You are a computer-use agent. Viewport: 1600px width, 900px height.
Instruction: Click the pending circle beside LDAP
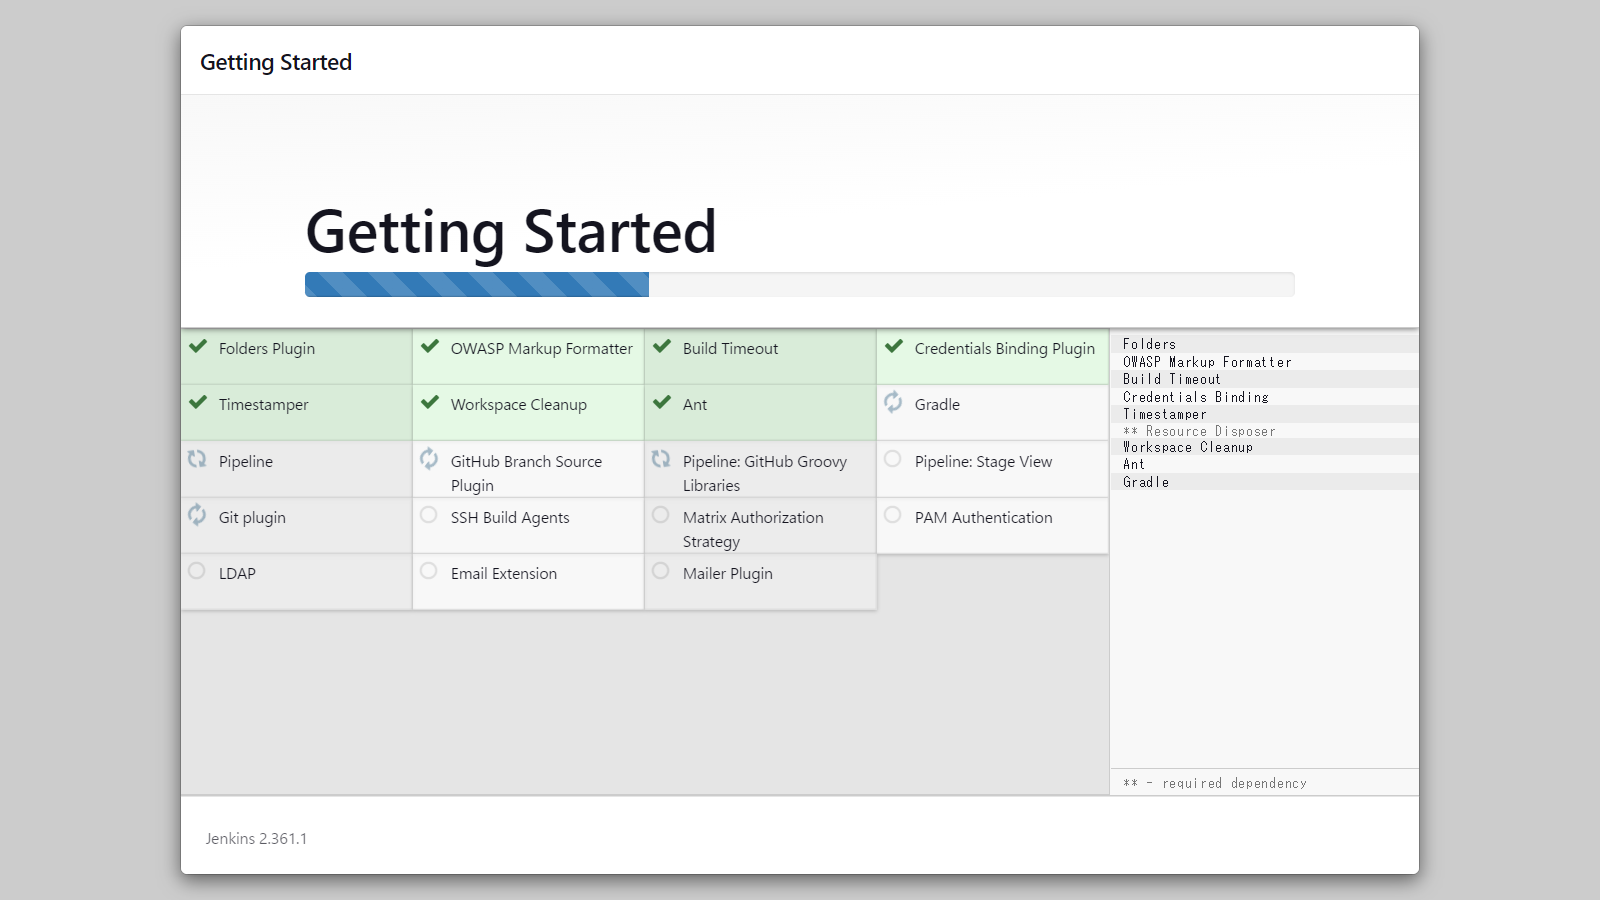tap(197, 571)
